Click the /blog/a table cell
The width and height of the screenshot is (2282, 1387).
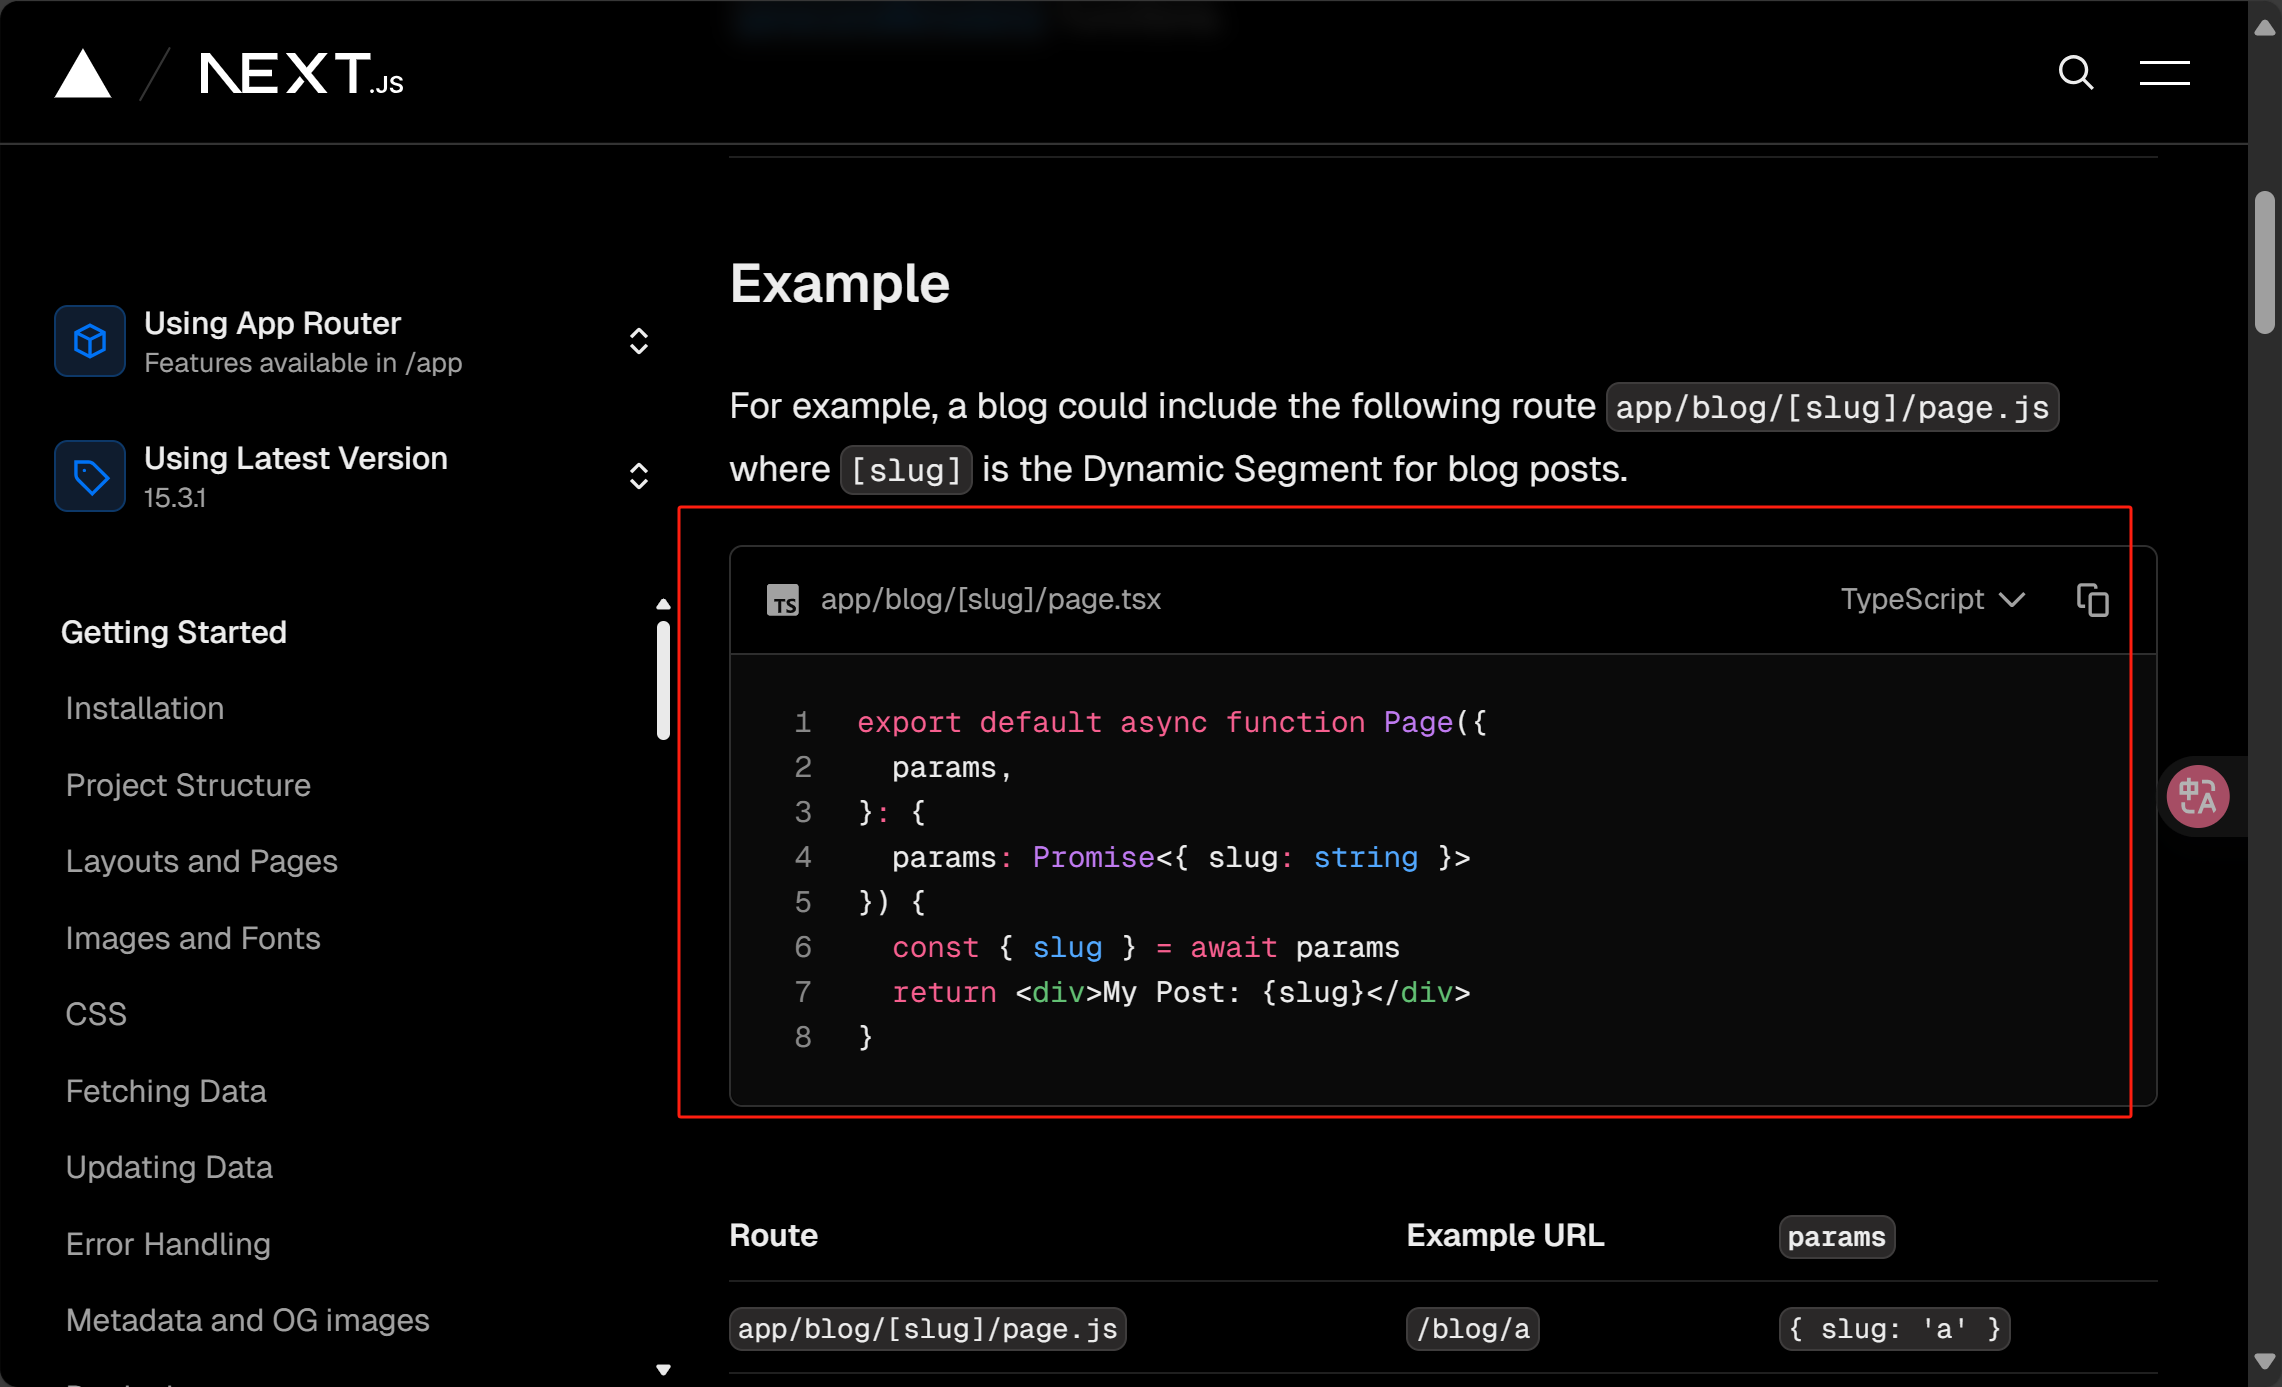1473,1329
